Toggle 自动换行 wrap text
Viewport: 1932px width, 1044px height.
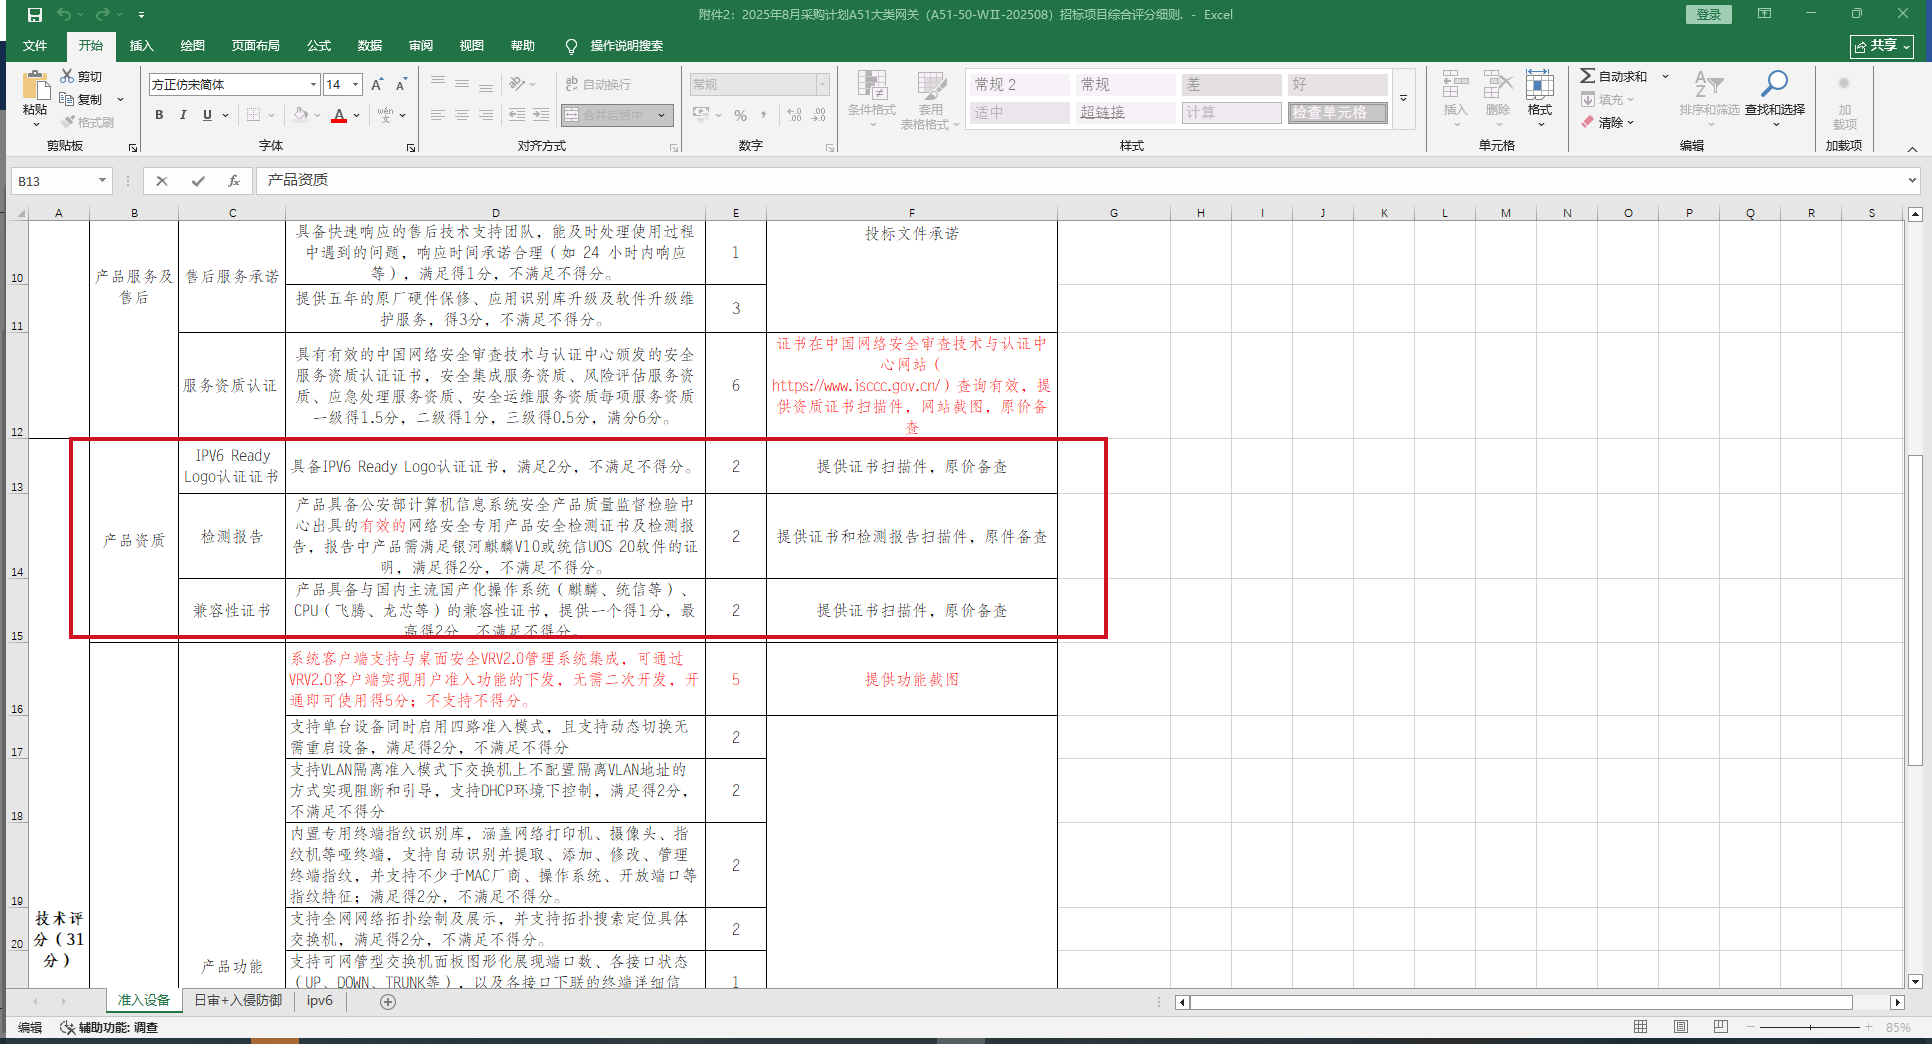coord(598,84)
